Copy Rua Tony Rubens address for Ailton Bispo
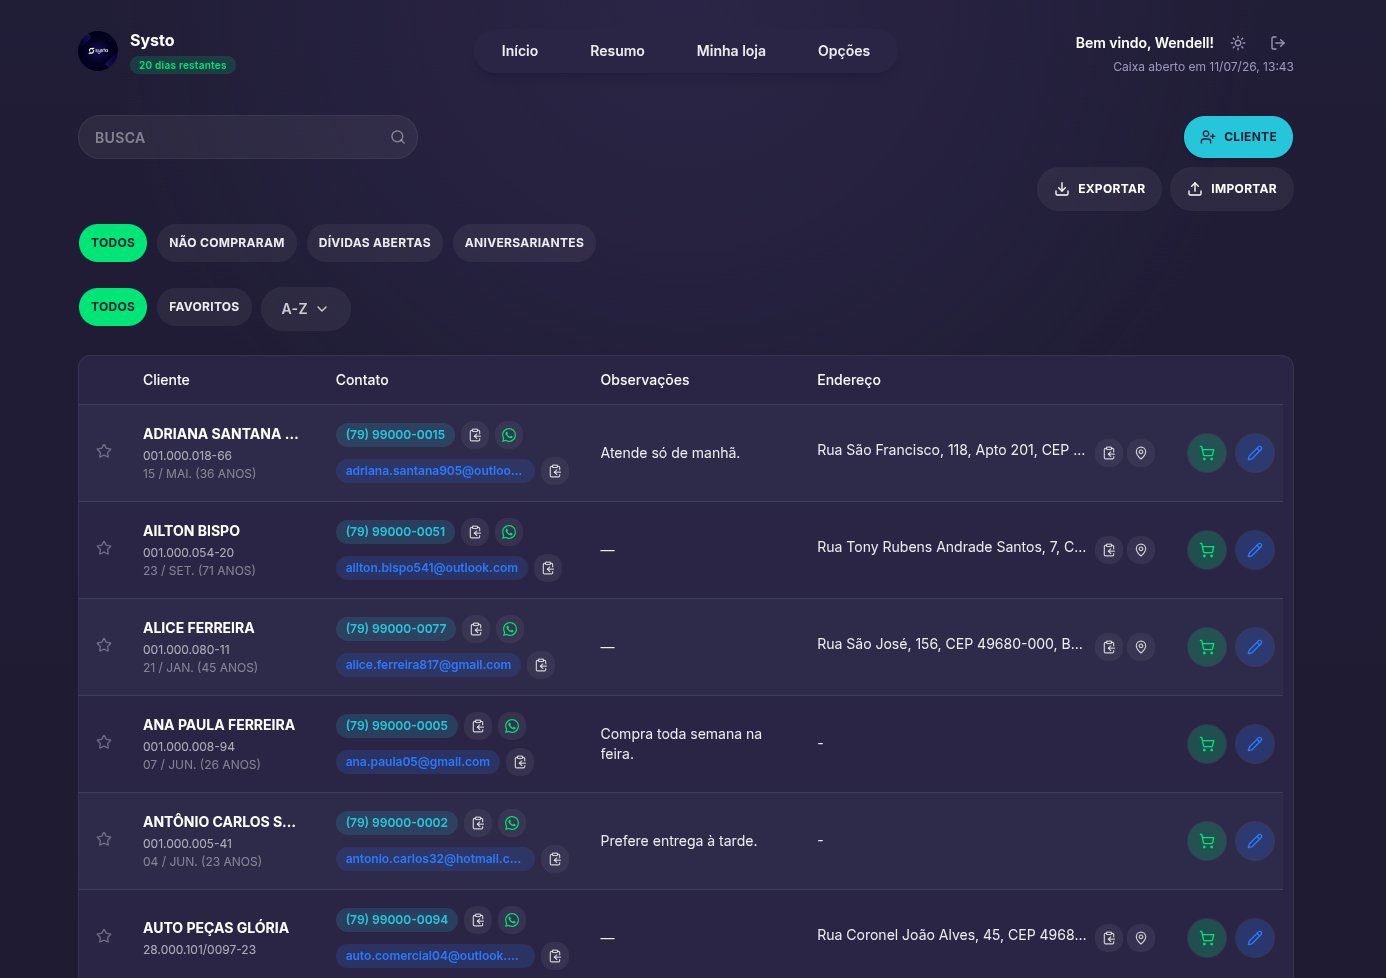The width and height of the screenshot is (1386, 978). coord(1109,550)
